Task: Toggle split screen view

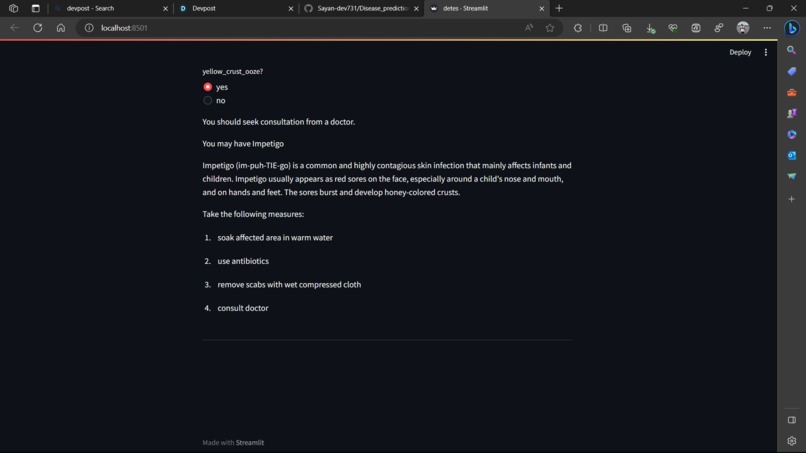Action: (x=603, y=28)
